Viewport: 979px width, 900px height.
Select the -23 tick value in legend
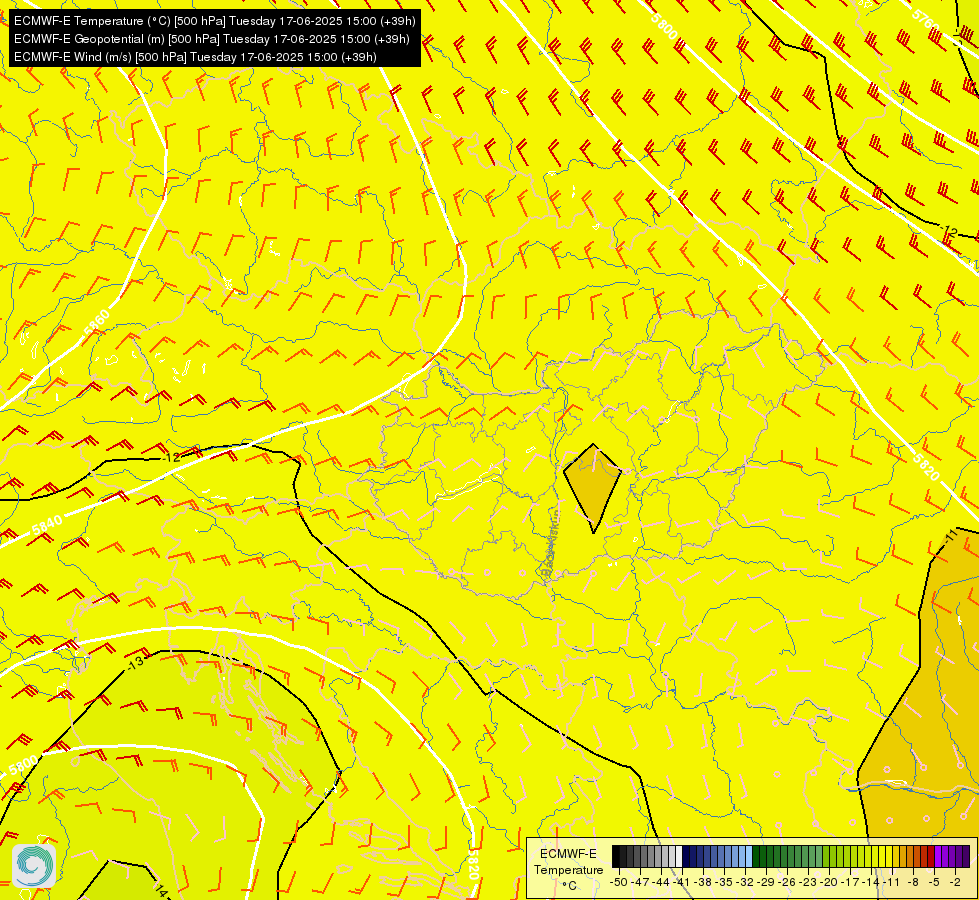click(x=808, y=882)
